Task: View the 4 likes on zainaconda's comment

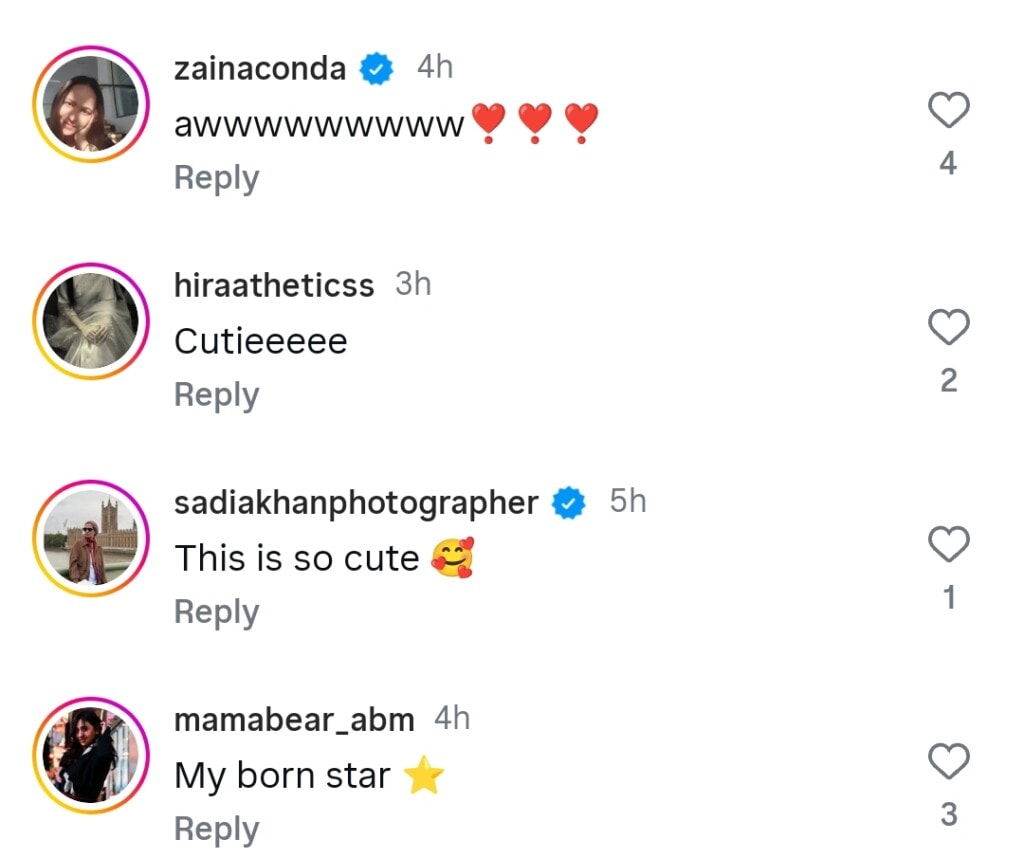Action: 947,163
